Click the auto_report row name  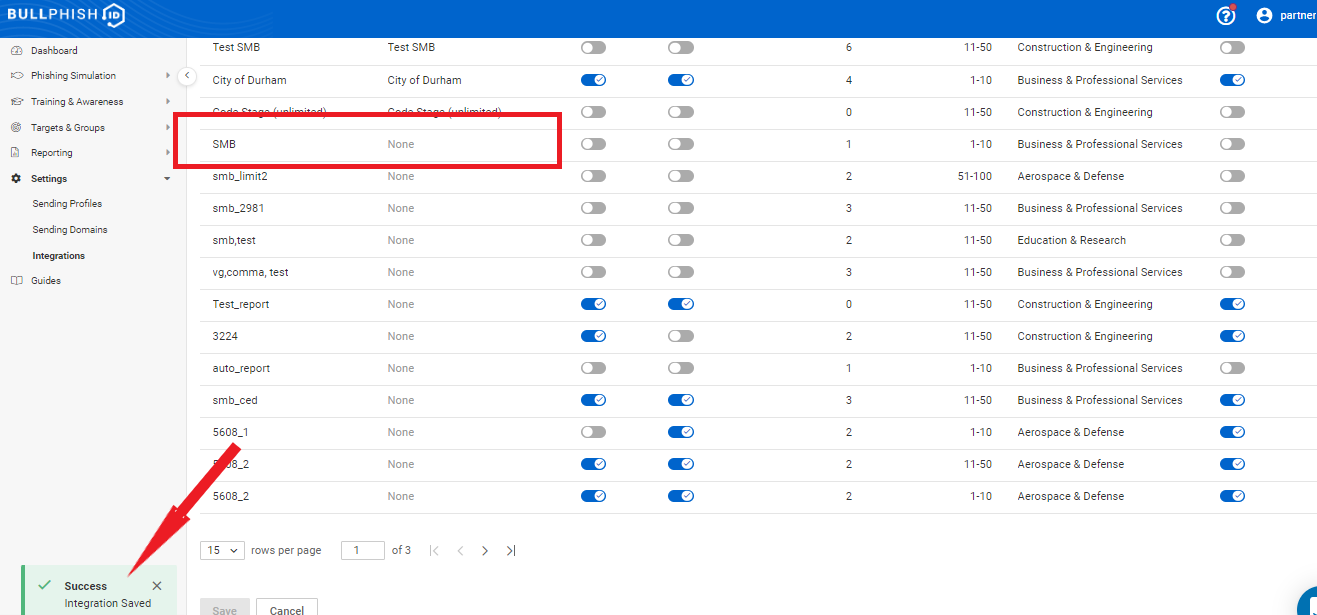tap(241, 368)
